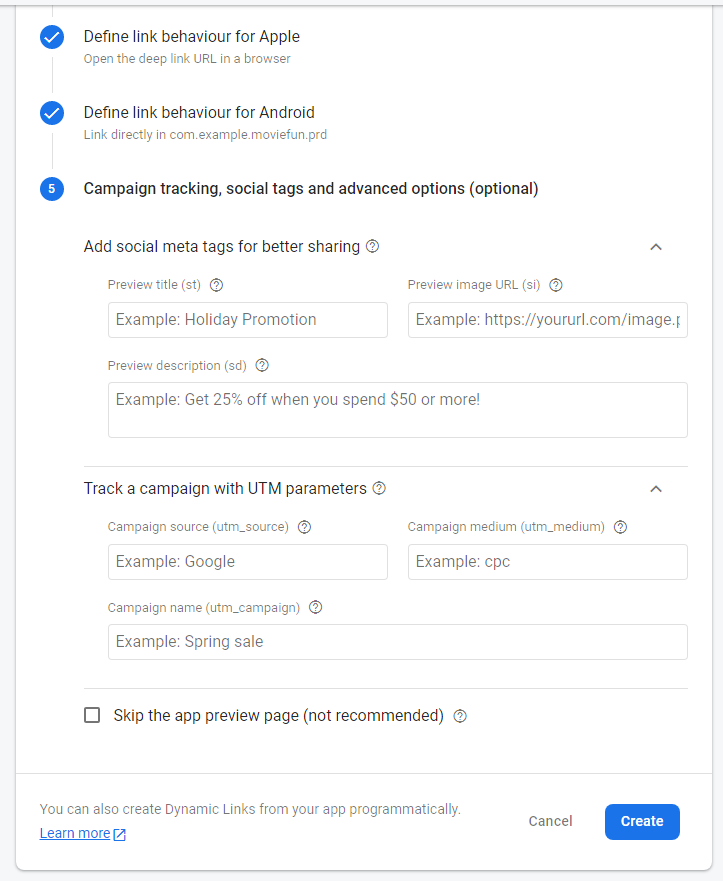Click help icon next to UTM parameters heading

[x=379, y=489]
